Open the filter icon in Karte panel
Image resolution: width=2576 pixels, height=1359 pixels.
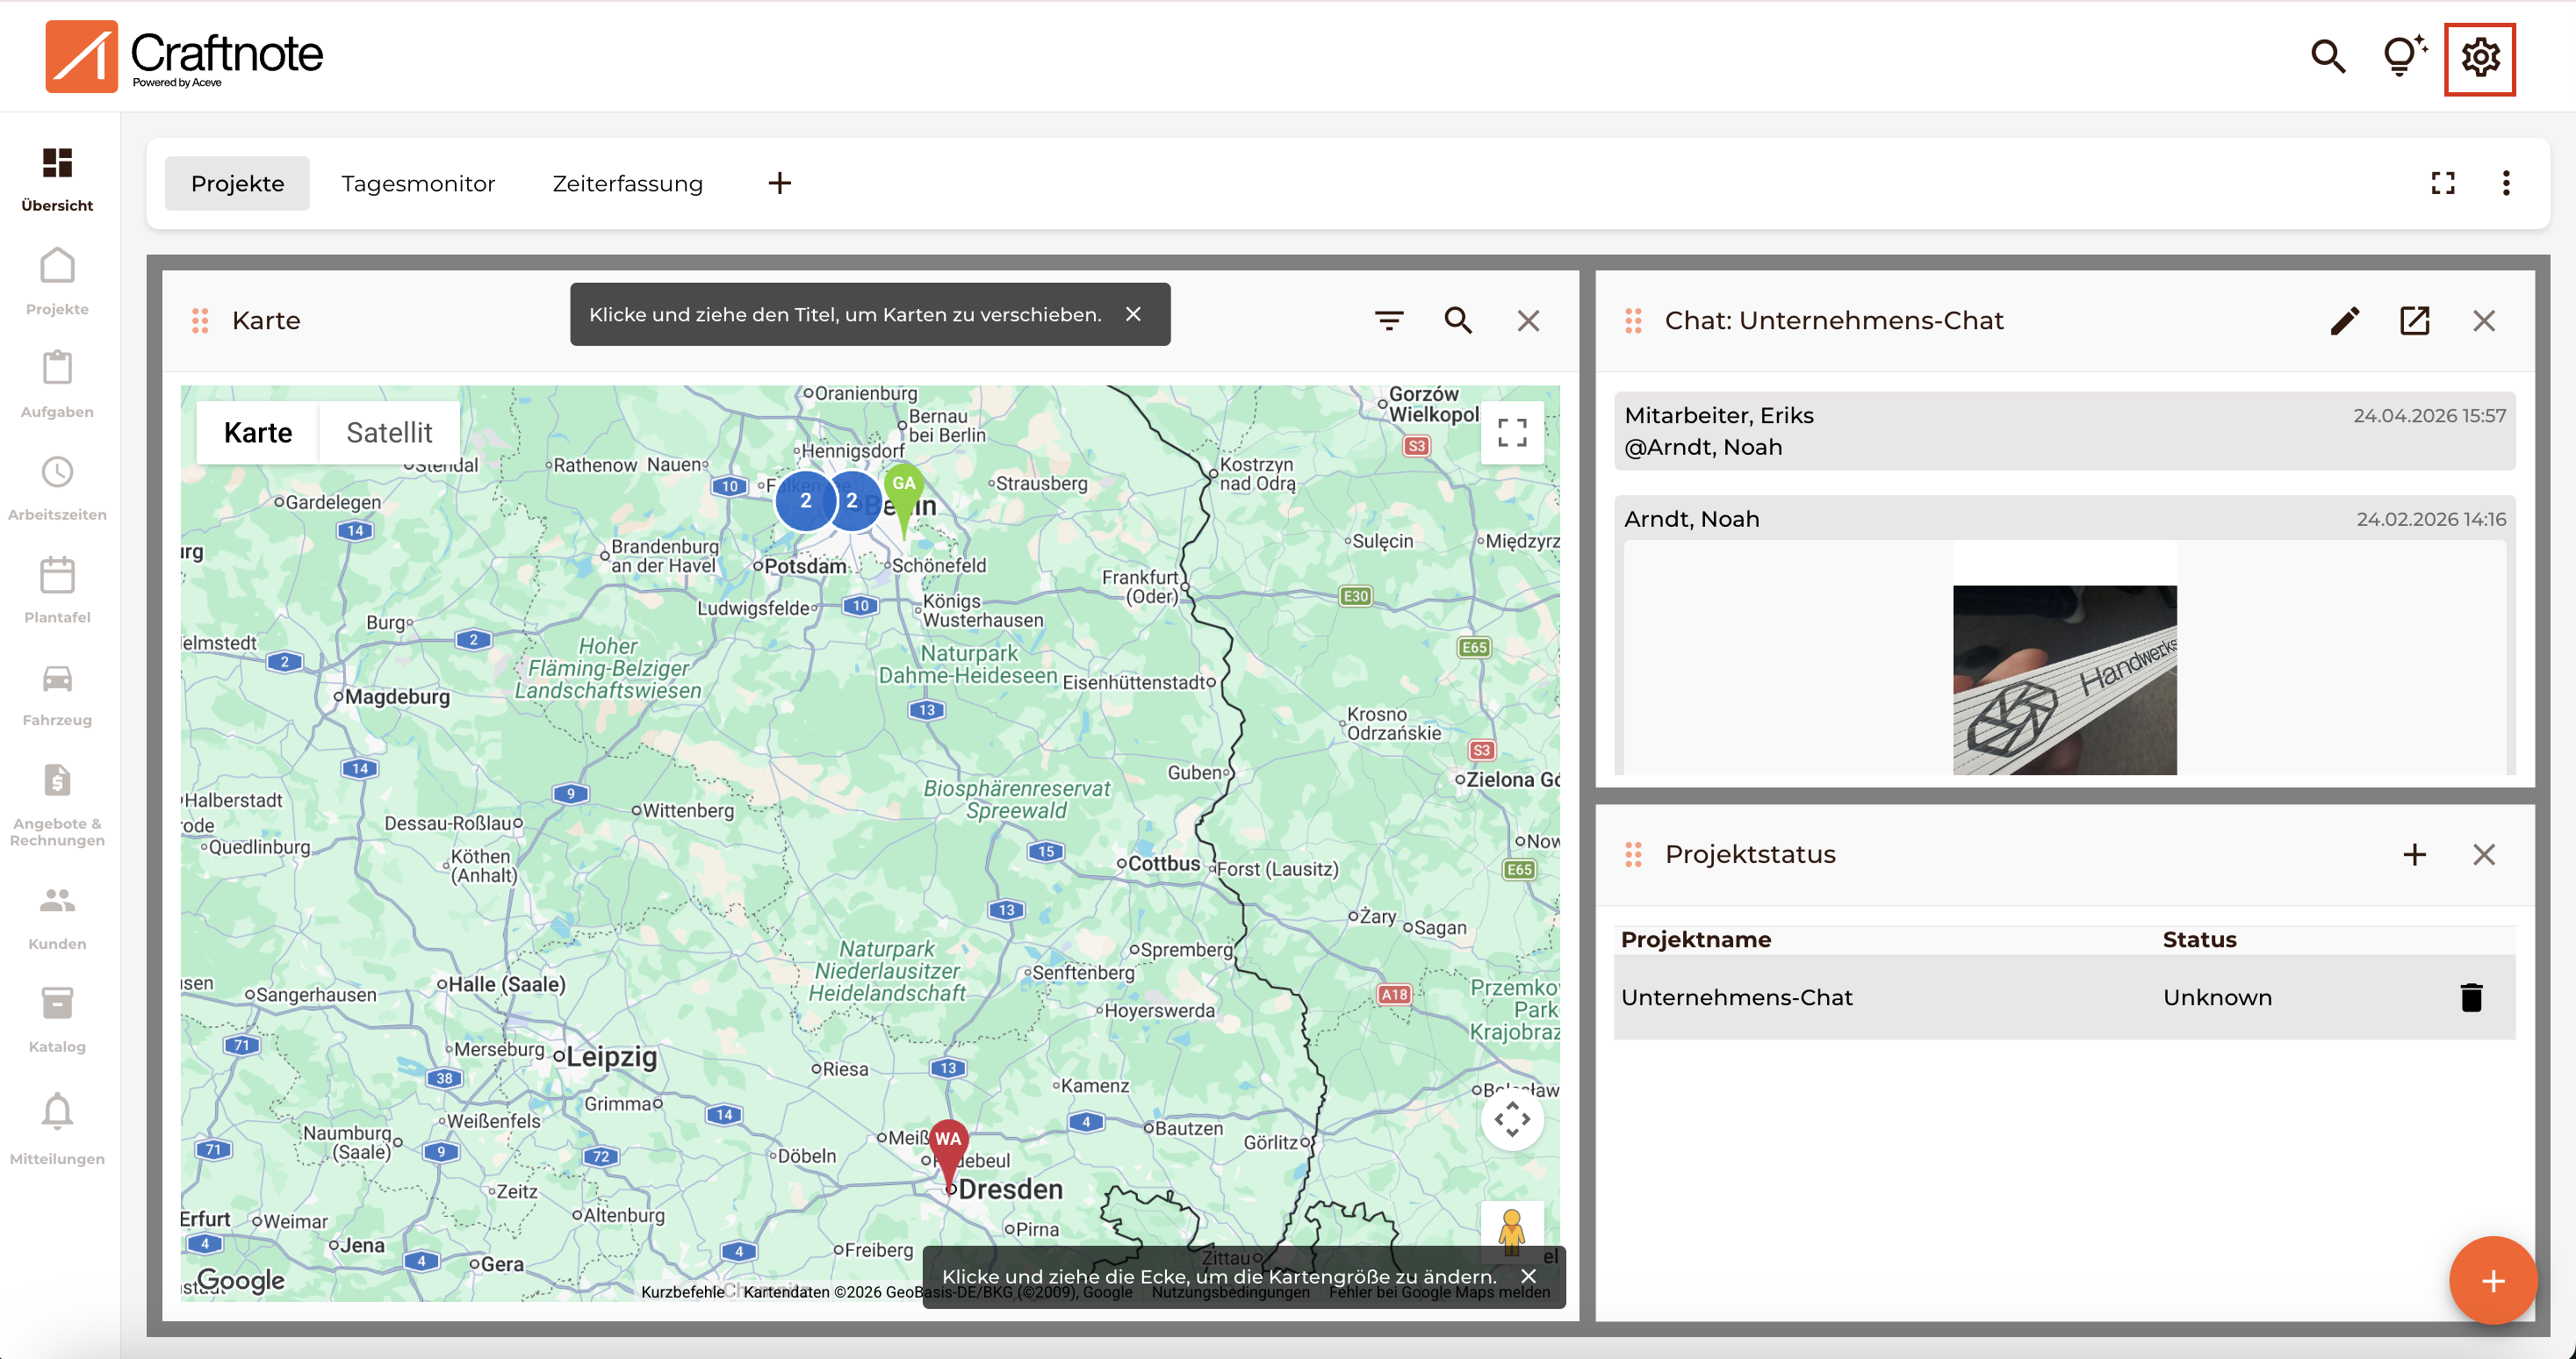(x=1388, y=320)
